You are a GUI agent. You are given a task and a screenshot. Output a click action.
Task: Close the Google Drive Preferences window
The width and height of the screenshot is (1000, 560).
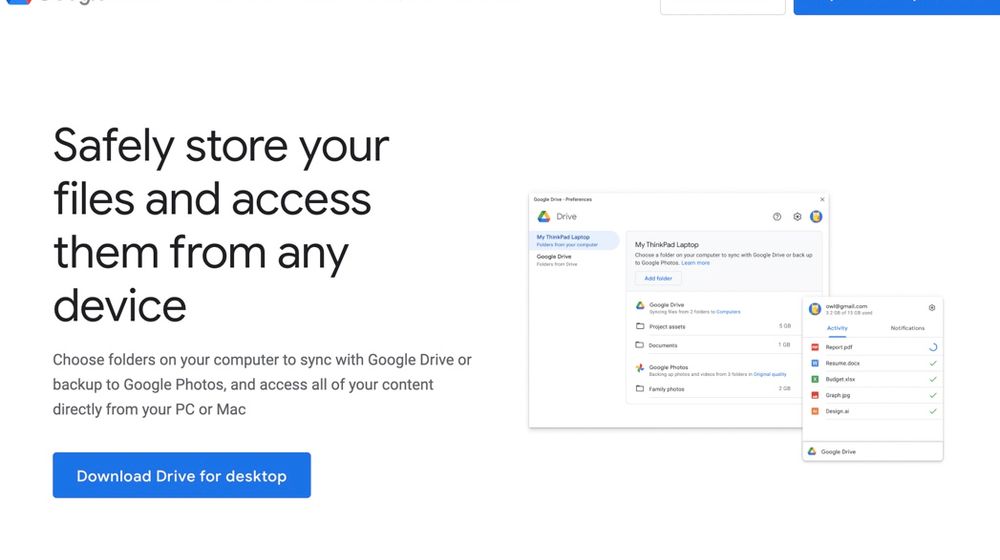pos(822,200)
